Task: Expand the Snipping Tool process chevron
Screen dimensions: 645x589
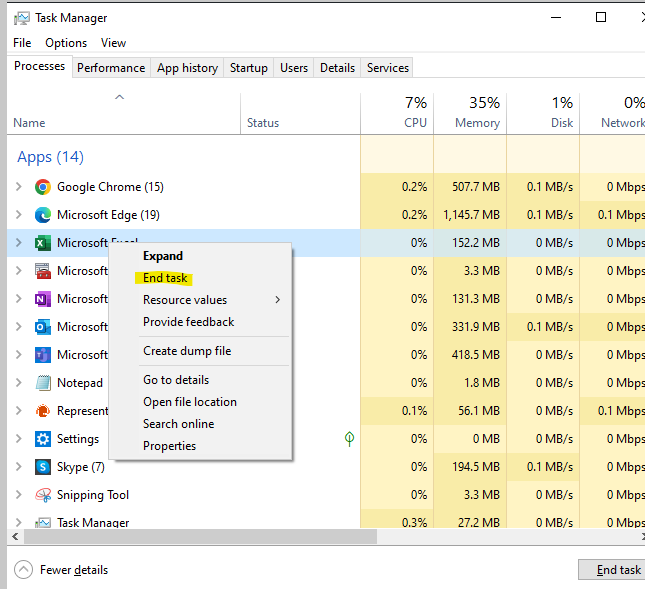Action: [x=19, y=494]
